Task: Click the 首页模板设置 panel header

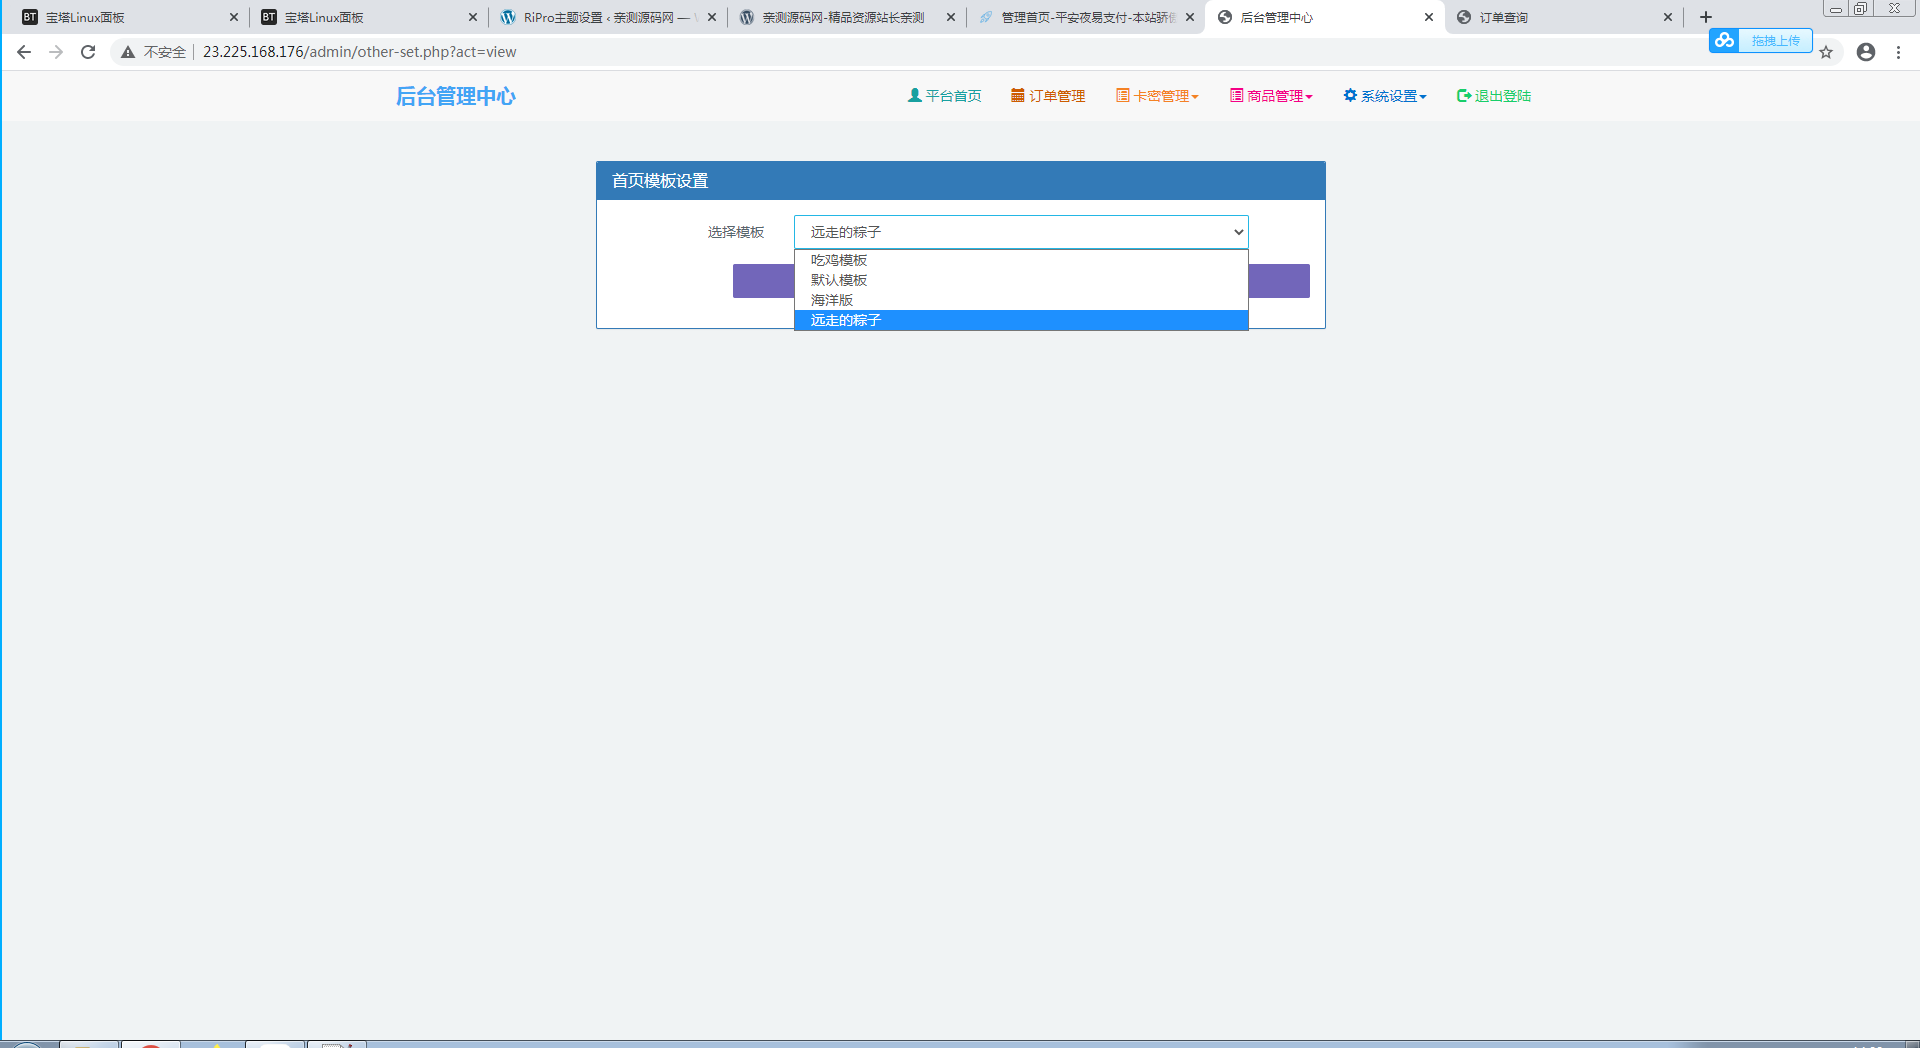Action: (961, 181)
